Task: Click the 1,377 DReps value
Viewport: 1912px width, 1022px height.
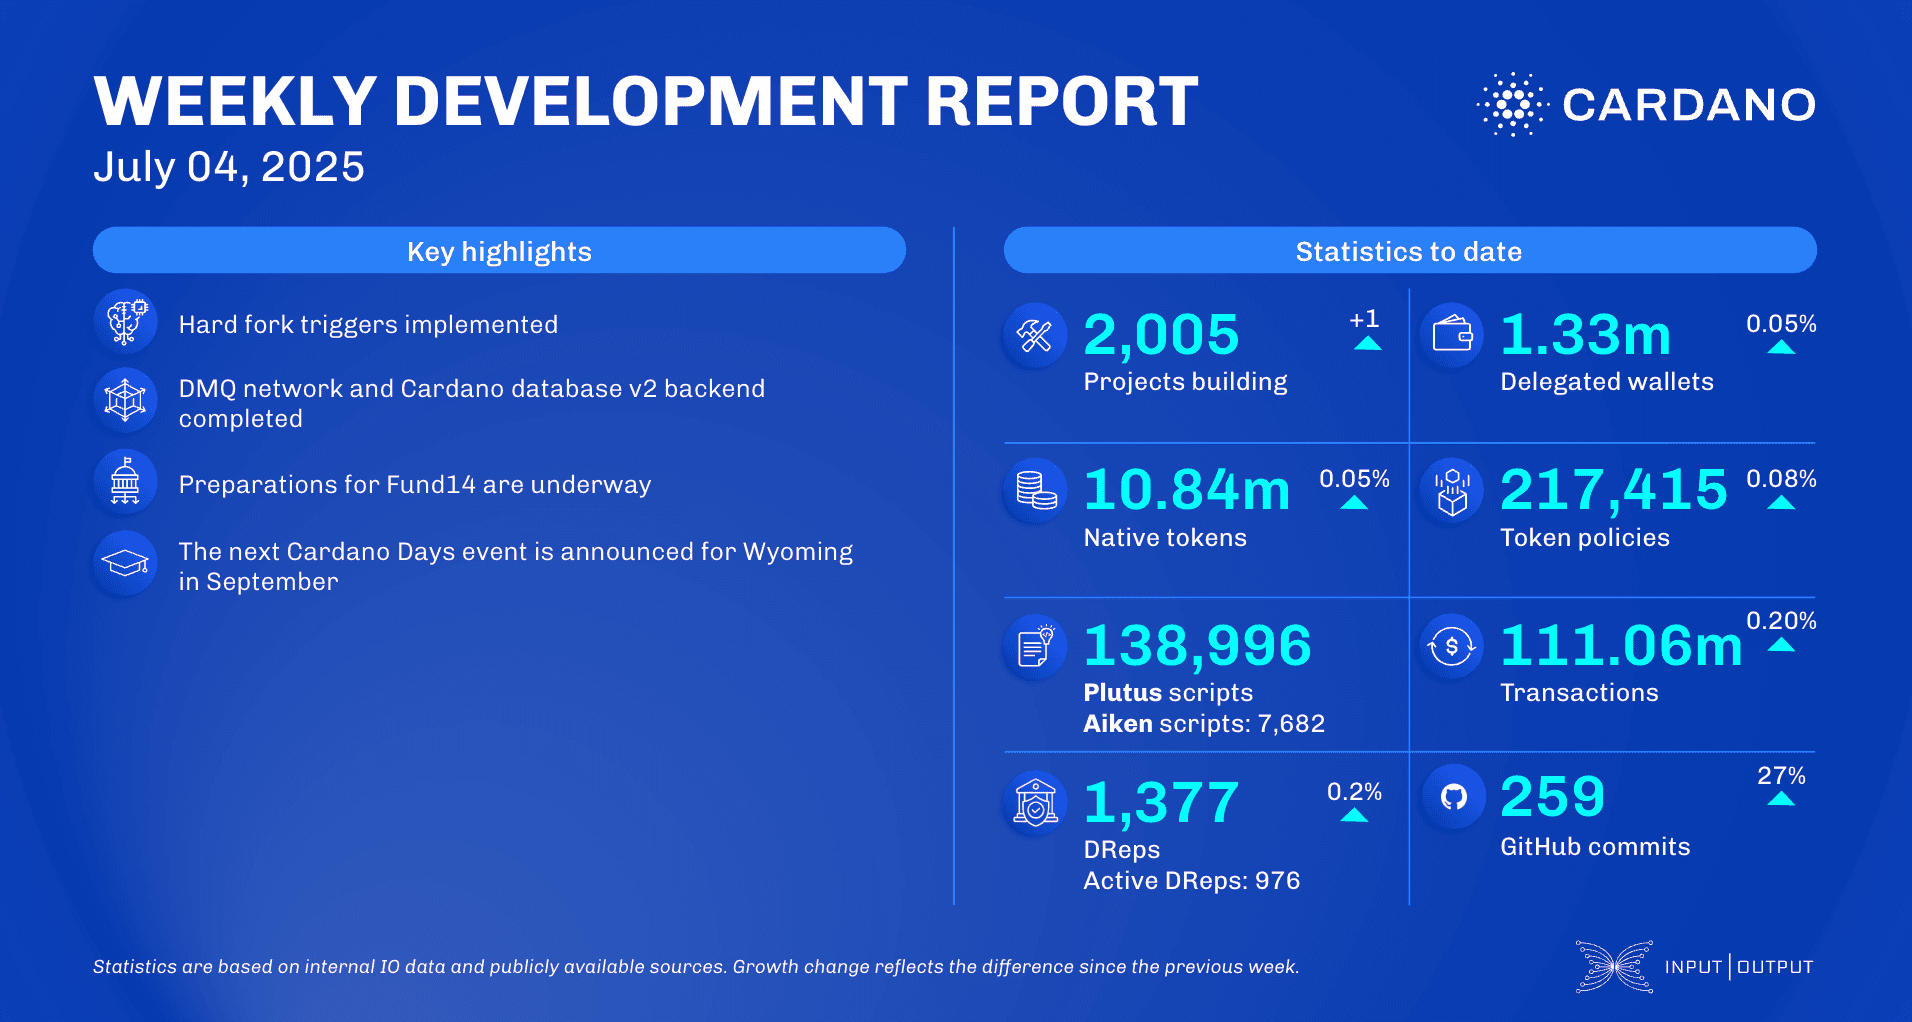Action: tap(1161, 803)
